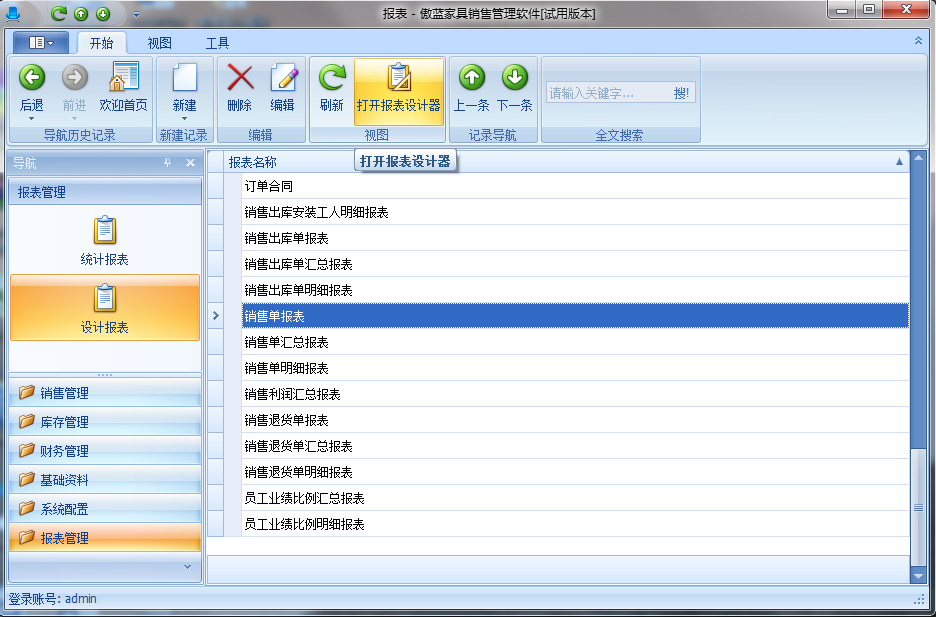Viewport: 936px width, 617px height.
Task: Open the Welcome Home (欢迎首页) icon
Action: pos(123,78)
